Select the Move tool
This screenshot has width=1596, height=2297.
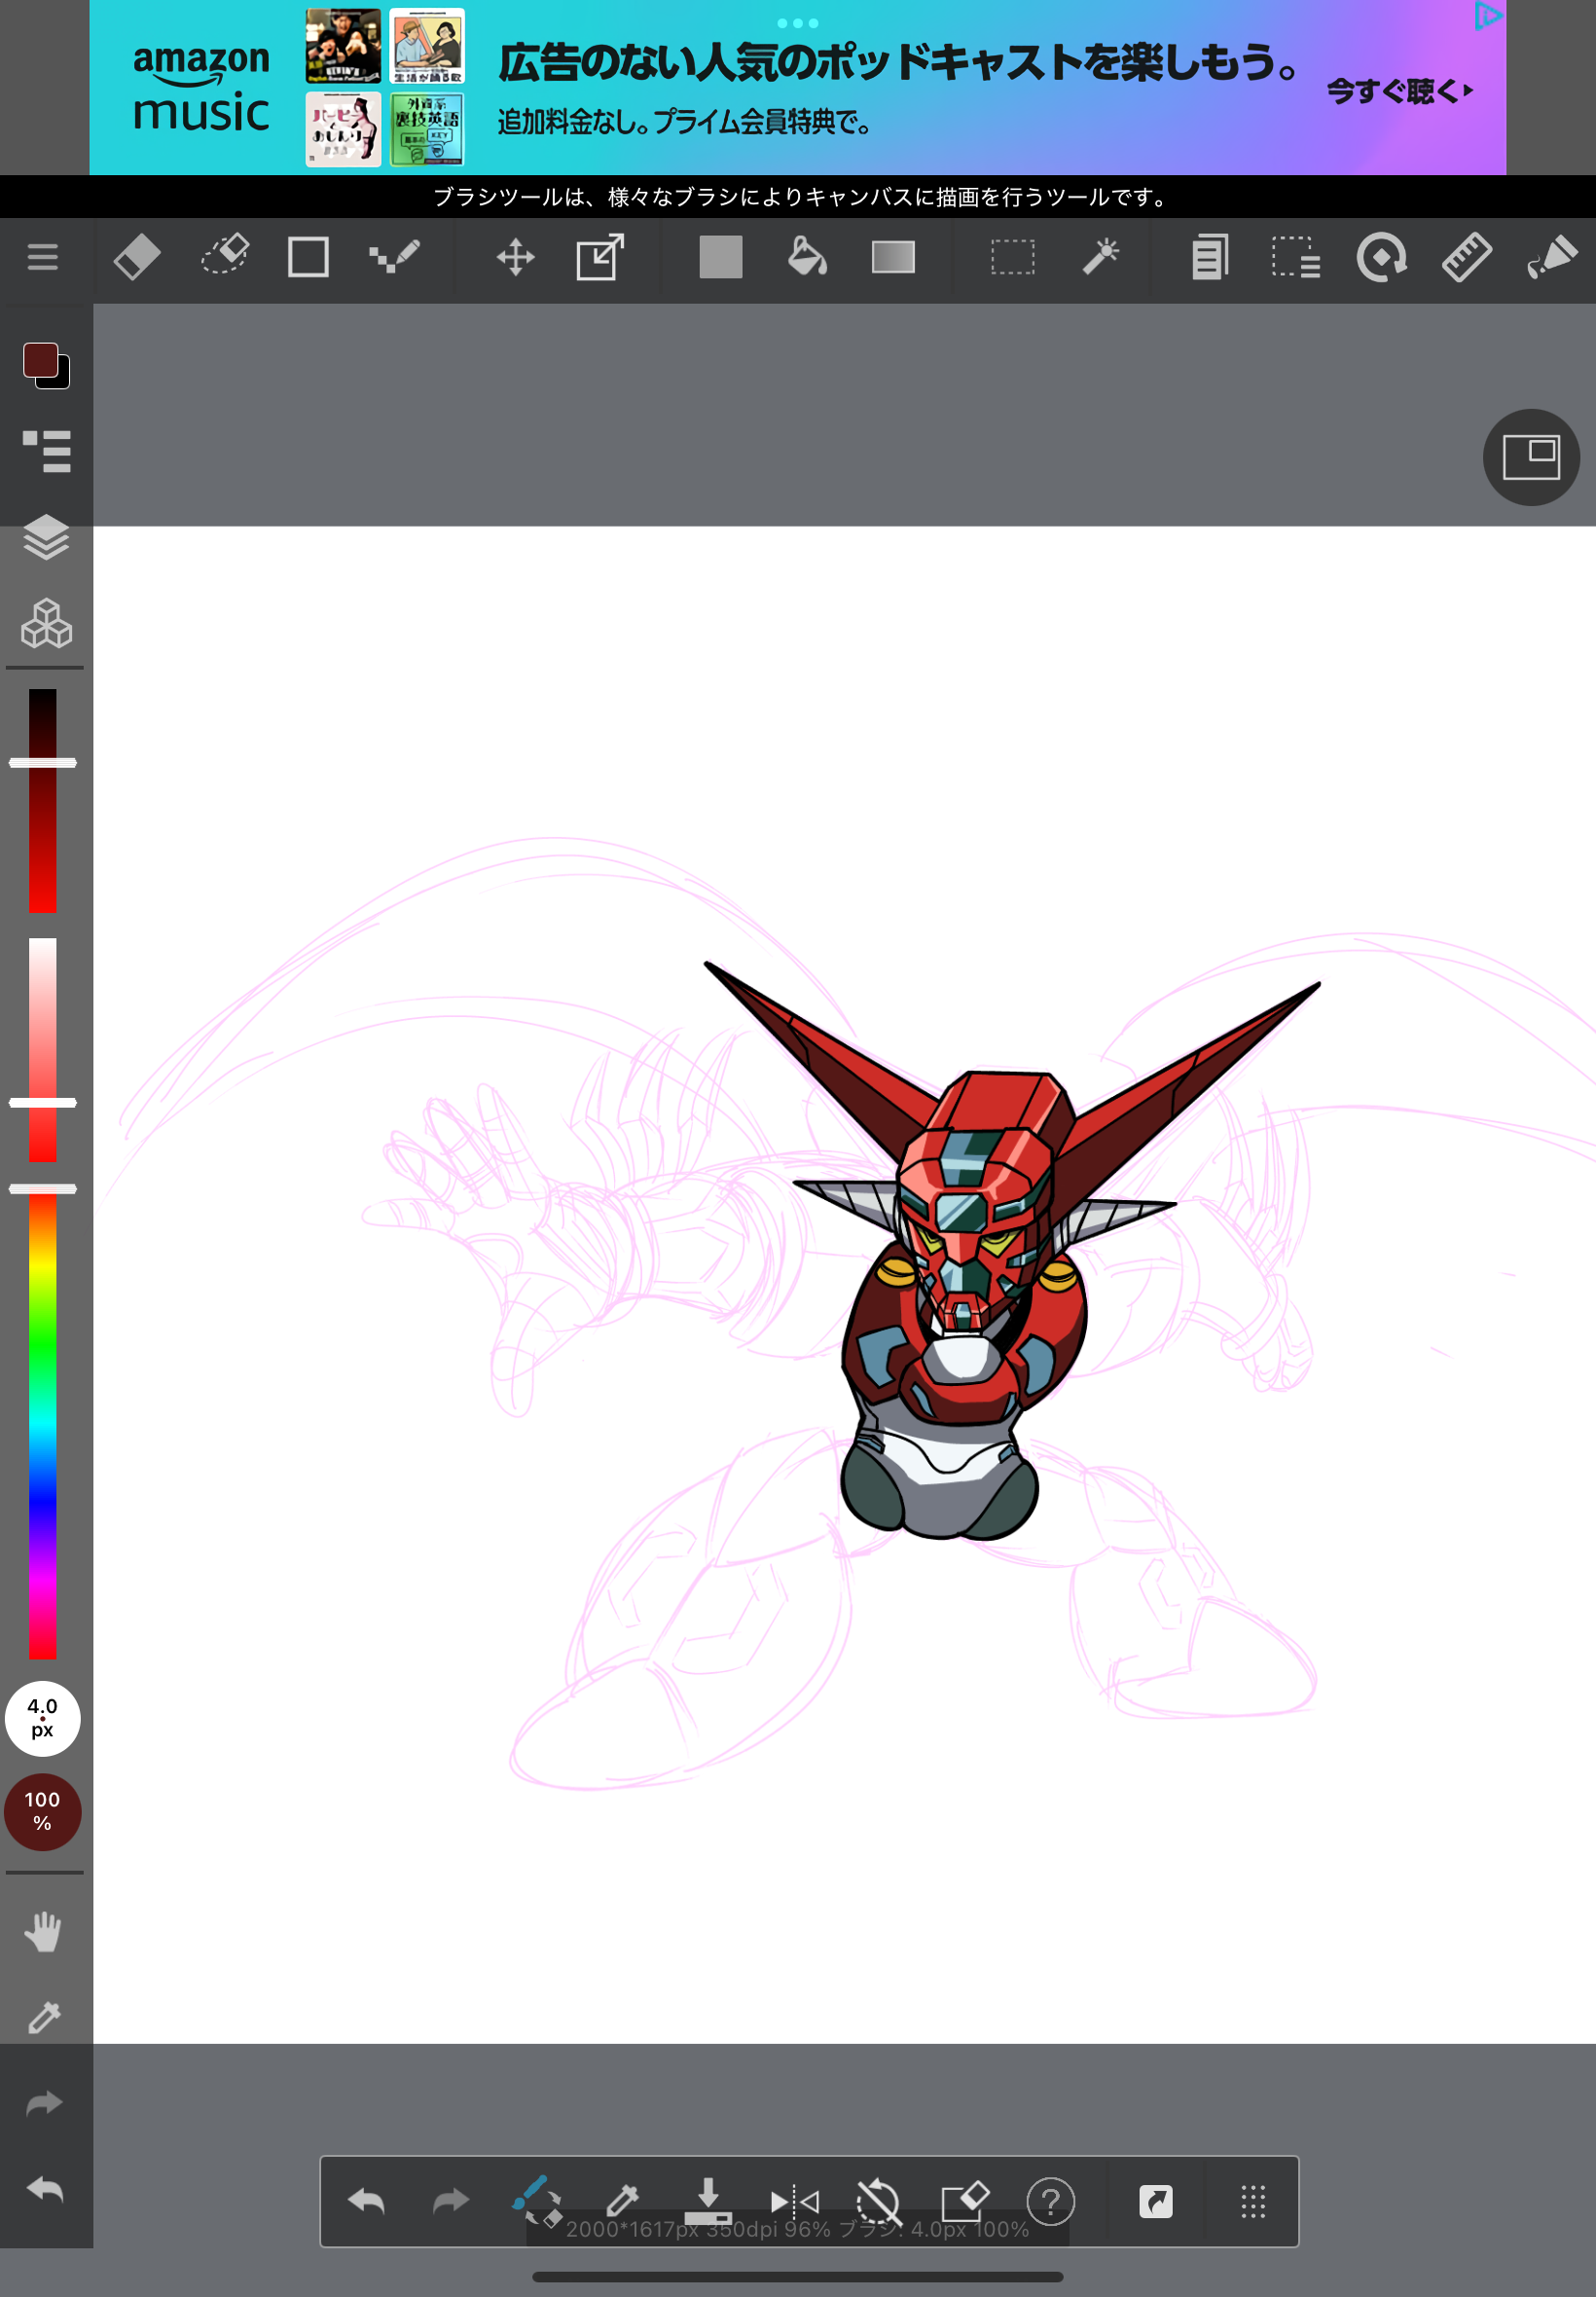coord(515,258)
